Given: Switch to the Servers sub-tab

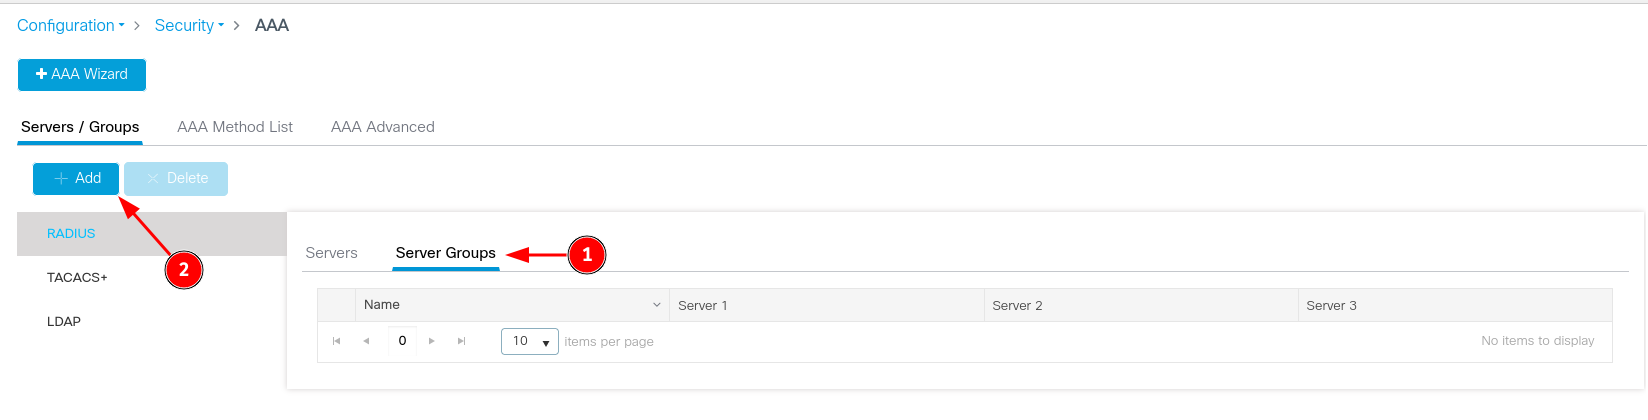Looking at the screenshot, I should (331, 253).
